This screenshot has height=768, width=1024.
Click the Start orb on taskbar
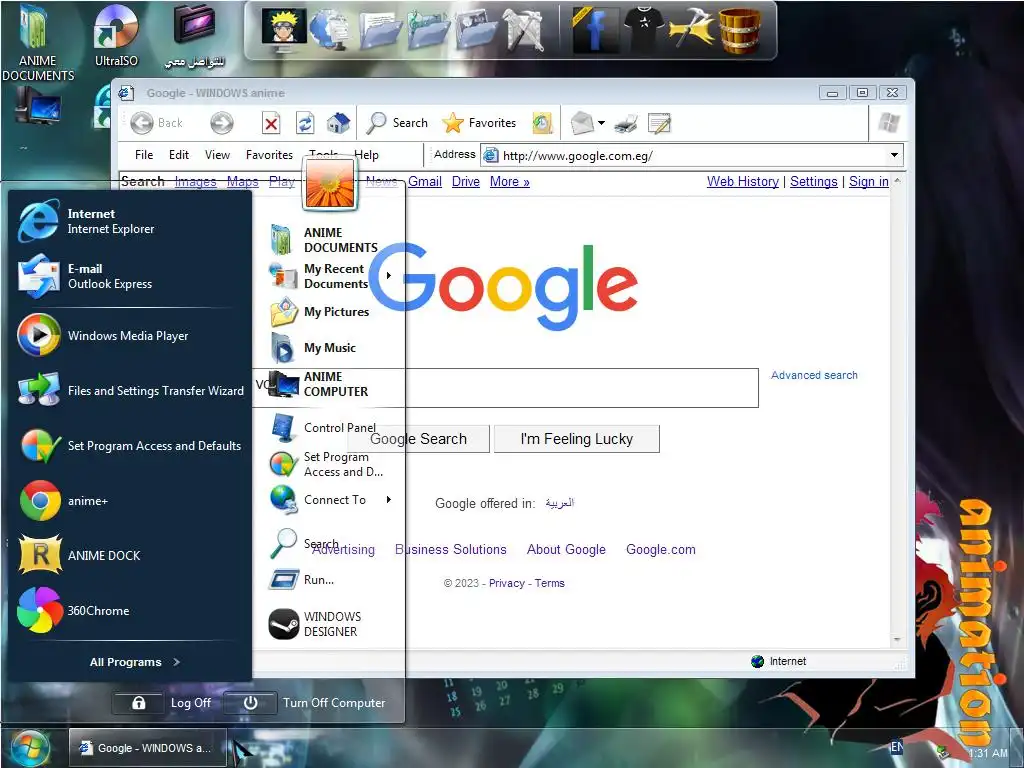[x=30, y=748]
